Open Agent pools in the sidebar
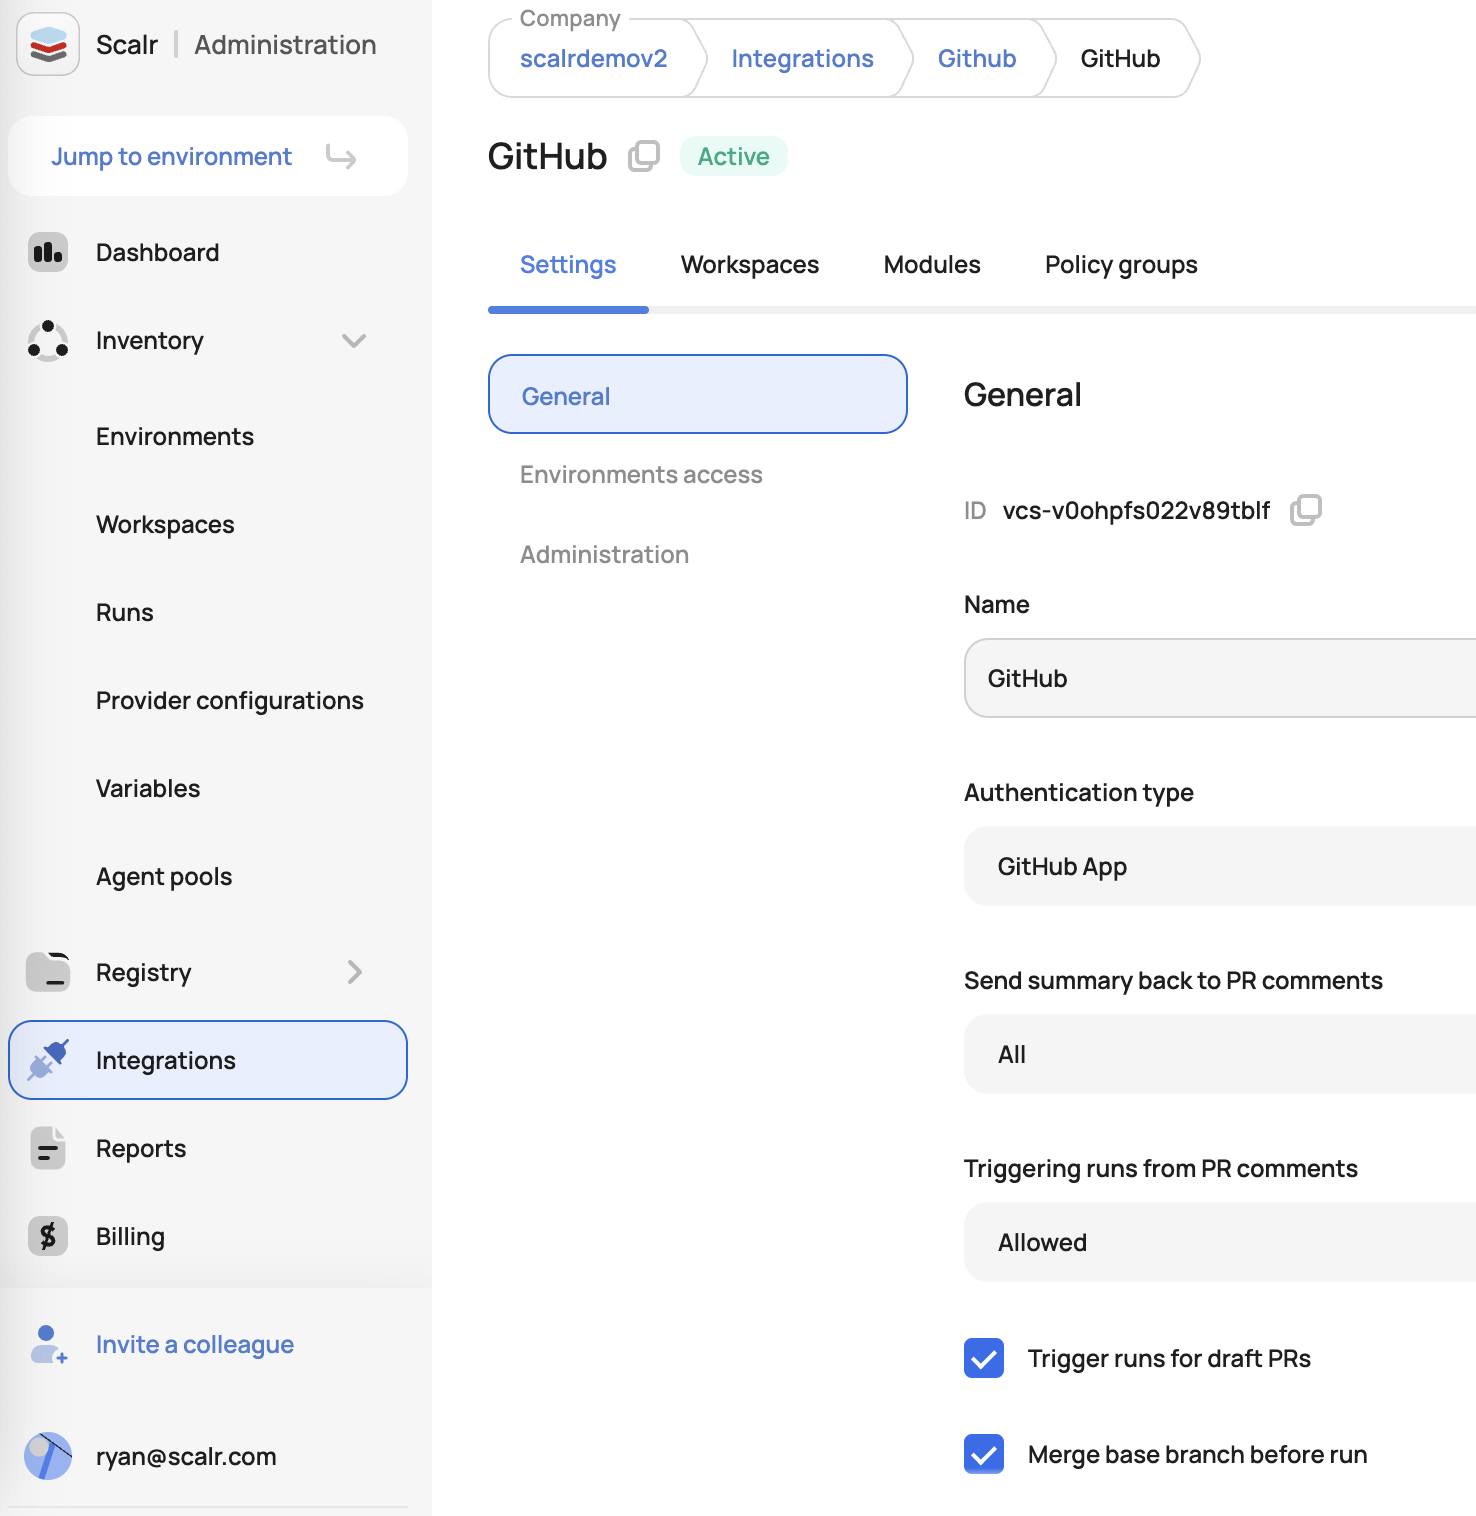 [x=164, y=877]
